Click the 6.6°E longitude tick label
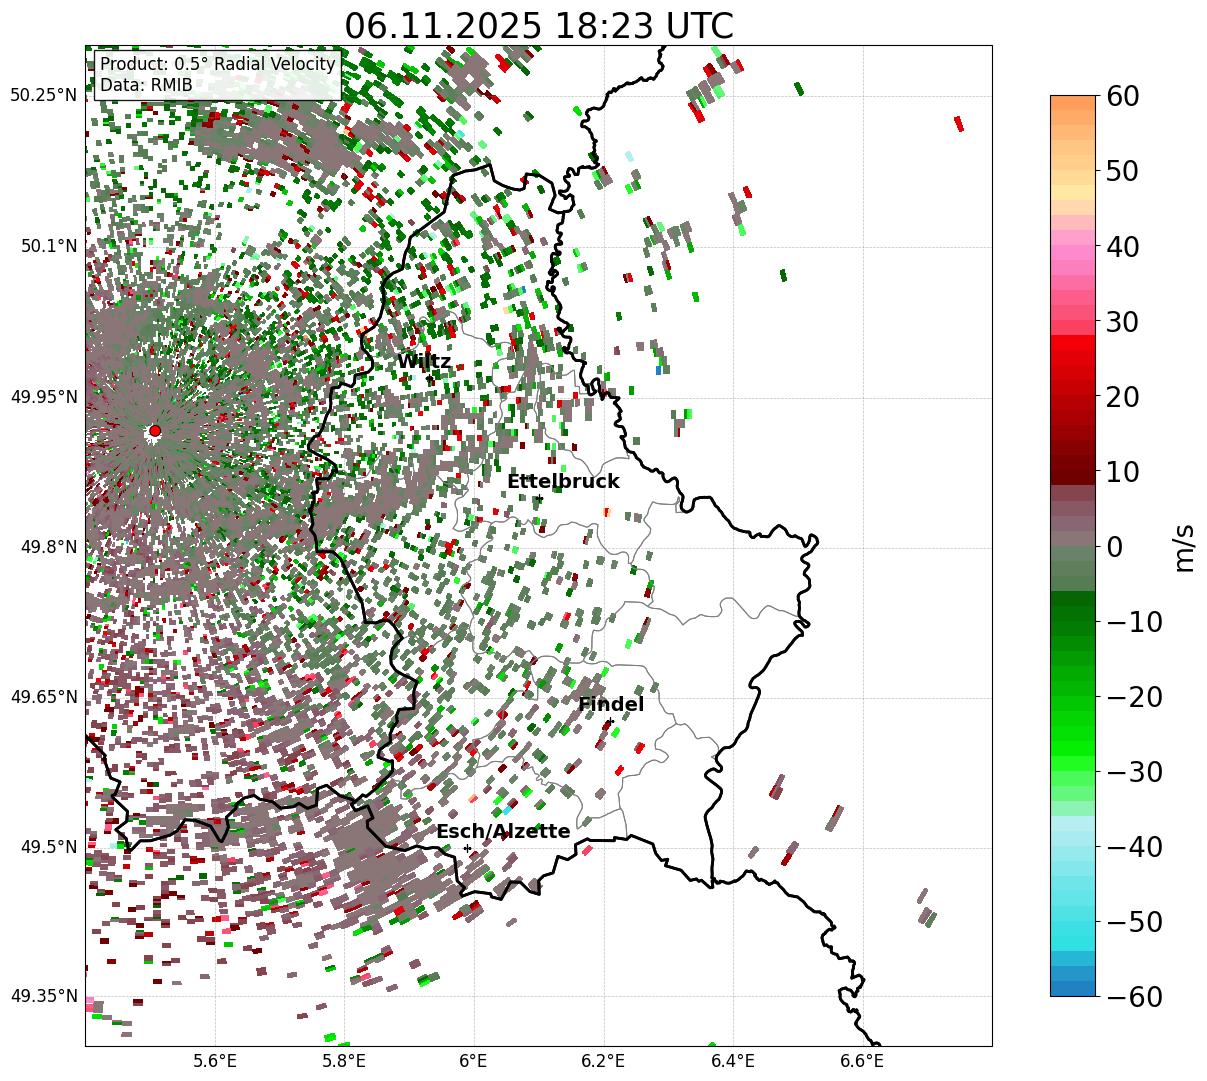The image size is (1207, 1081). [x=862, y=1062]
